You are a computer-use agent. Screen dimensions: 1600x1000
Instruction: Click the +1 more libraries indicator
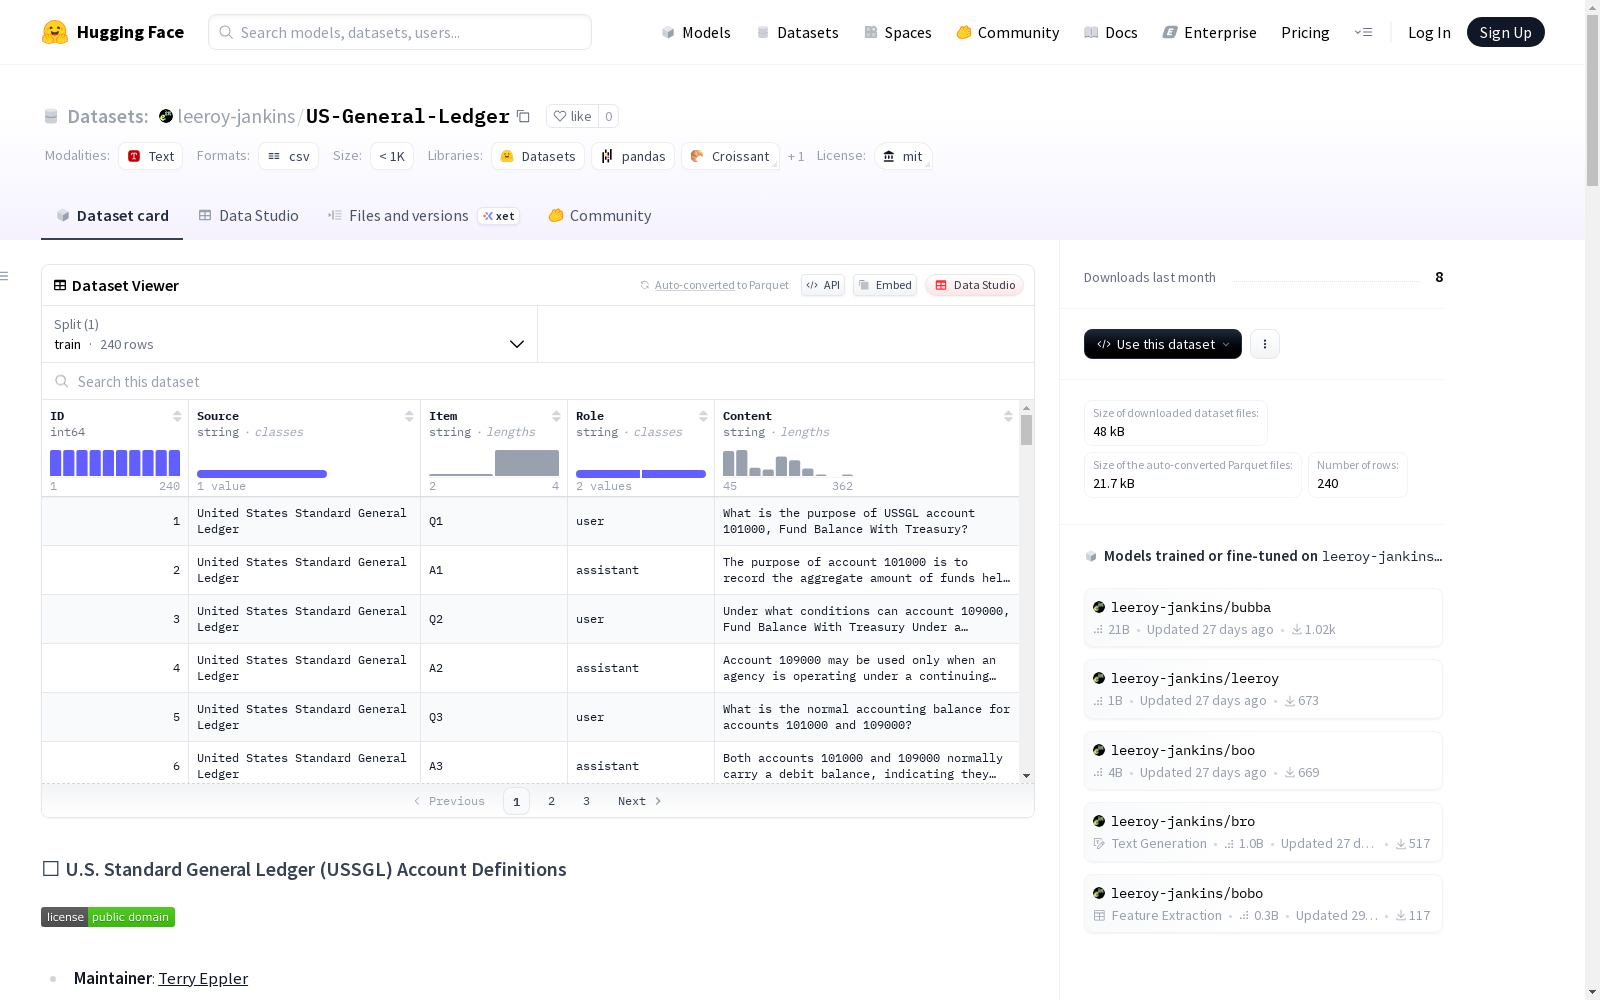[796, 156]
